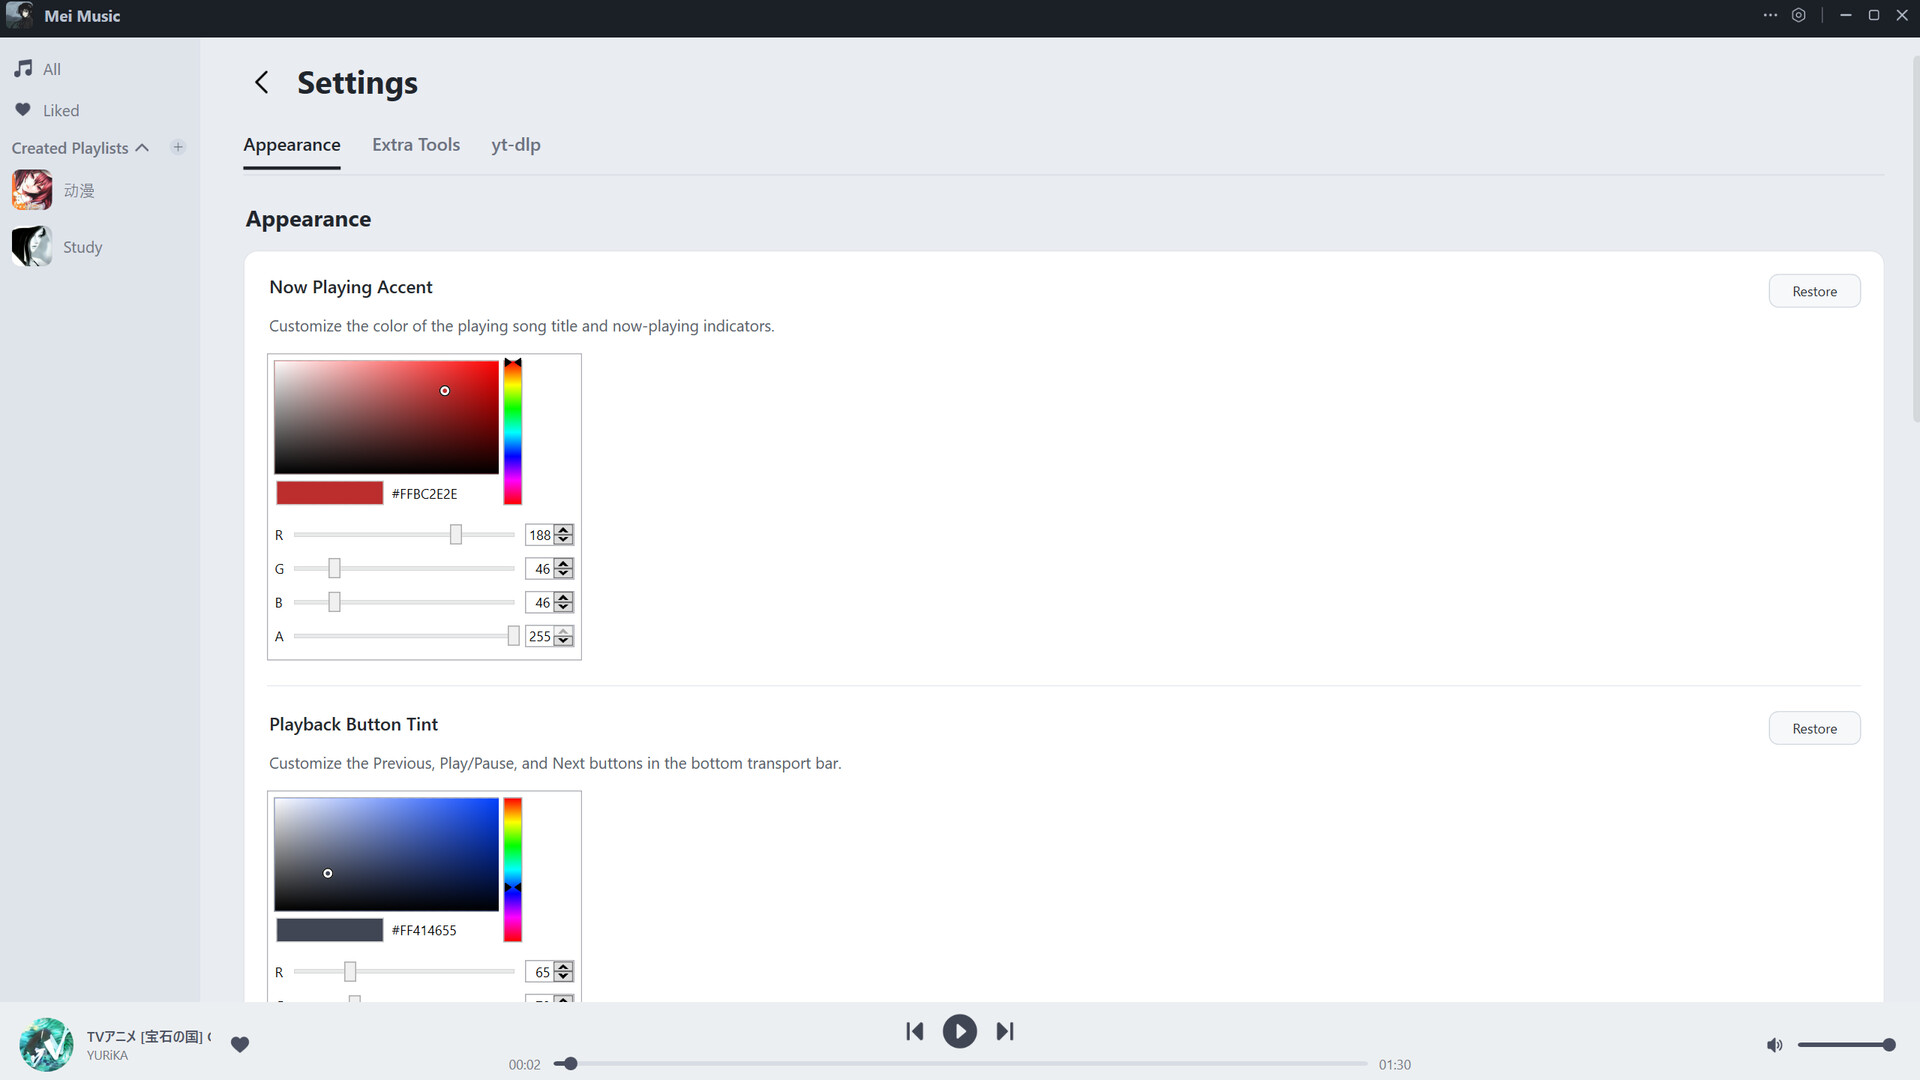Click the tint R value field showing 65
Screen dimensions: 1920x1080
(539, 971)
